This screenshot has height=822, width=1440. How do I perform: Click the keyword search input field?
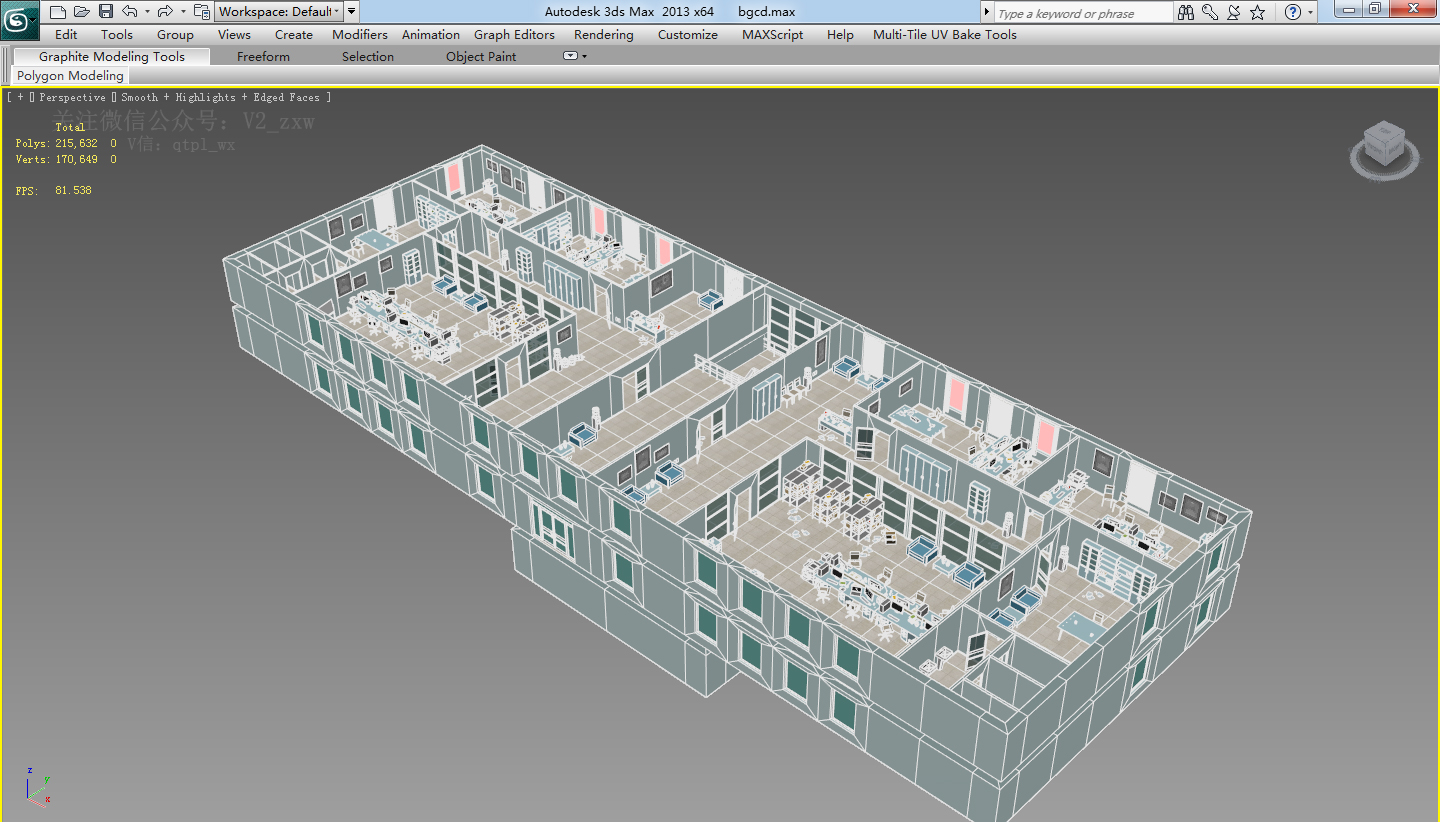pos(1083,13)
